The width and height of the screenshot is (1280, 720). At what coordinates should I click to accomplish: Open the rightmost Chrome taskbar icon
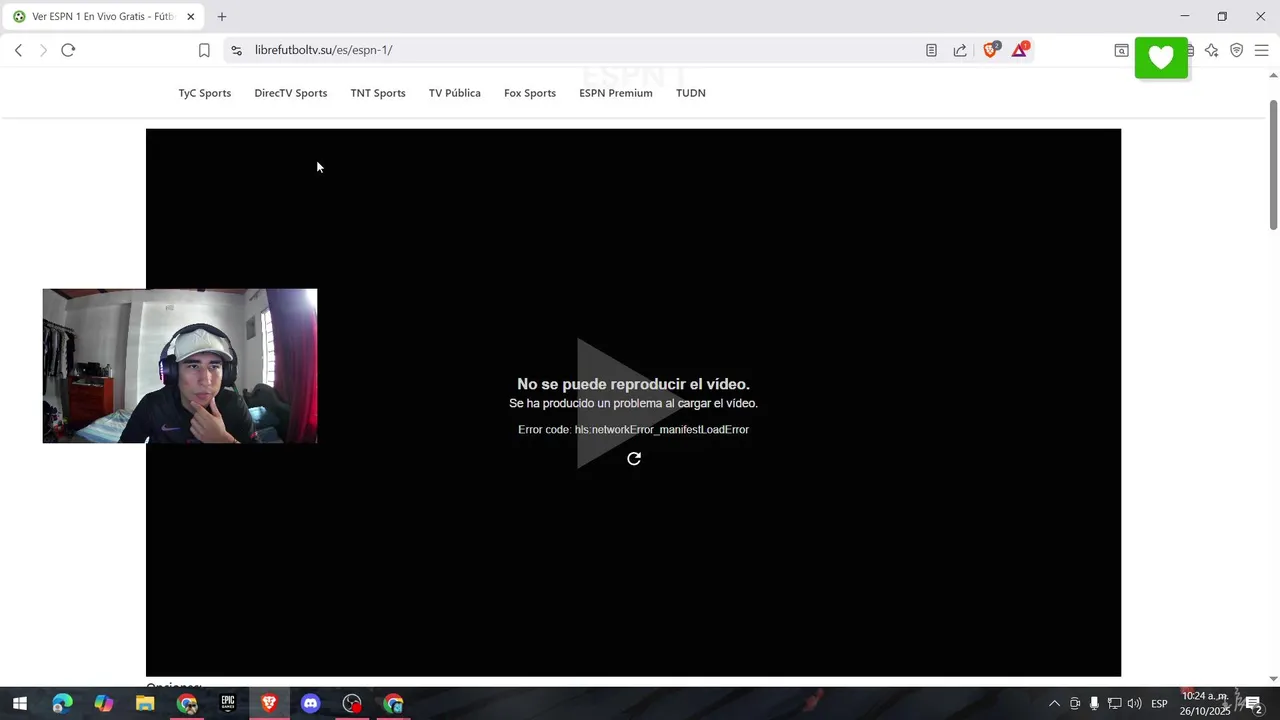point(393,704)
